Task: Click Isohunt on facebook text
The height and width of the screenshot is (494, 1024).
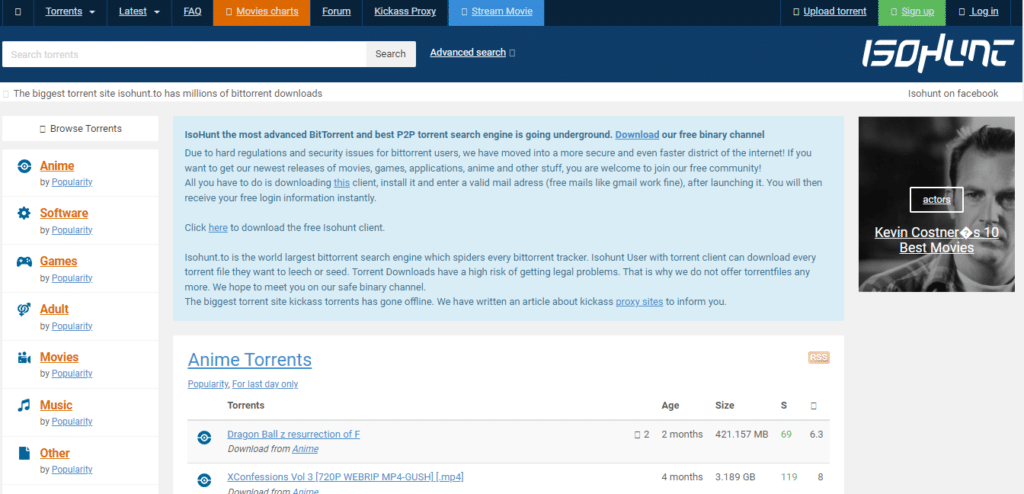Action: pyautogui.click(x=953, y=93)
